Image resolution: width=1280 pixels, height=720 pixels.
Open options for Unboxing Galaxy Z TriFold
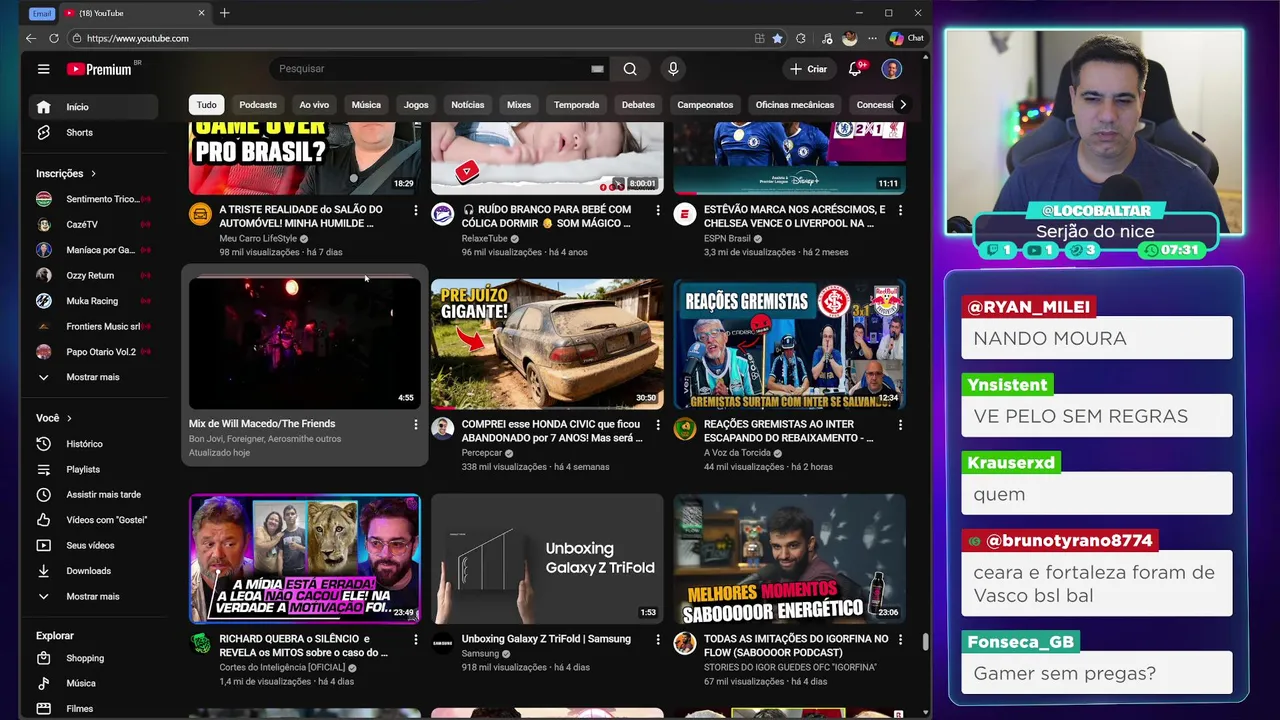(x=658, y=639)
